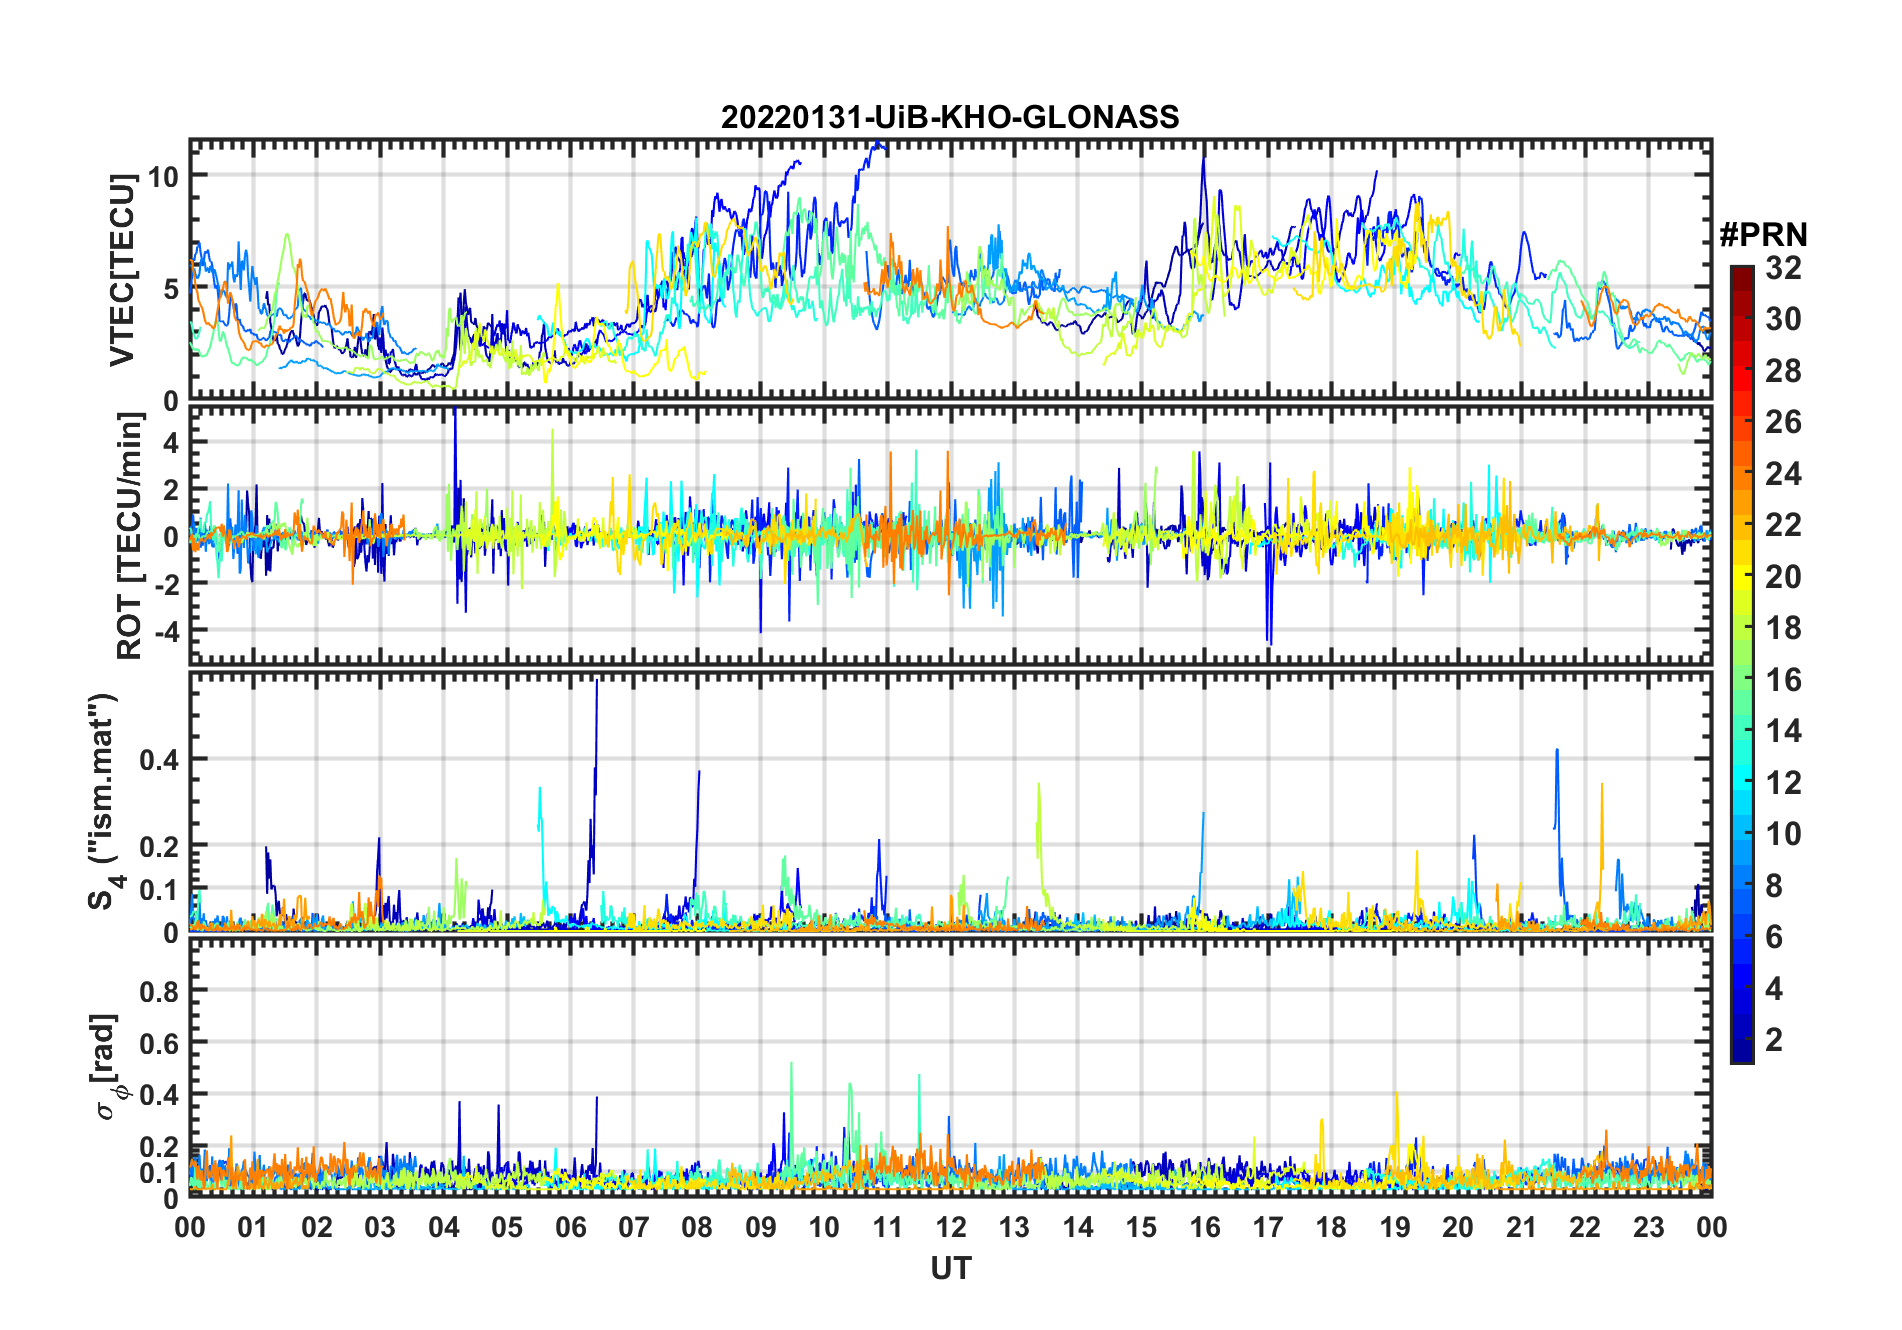Pick x-axis hour tick 17

[1268, 1227]
